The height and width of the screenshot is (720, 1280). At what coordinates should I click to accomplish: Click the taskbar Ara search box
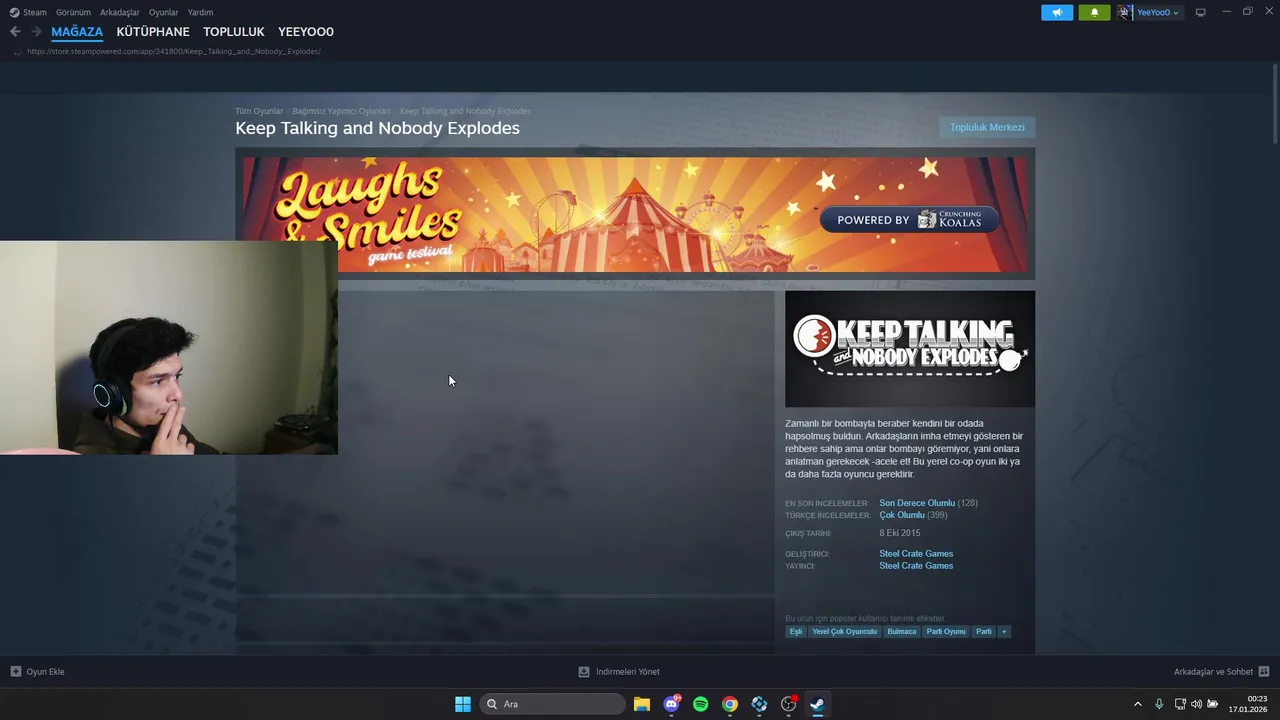(x=553, y=704)
